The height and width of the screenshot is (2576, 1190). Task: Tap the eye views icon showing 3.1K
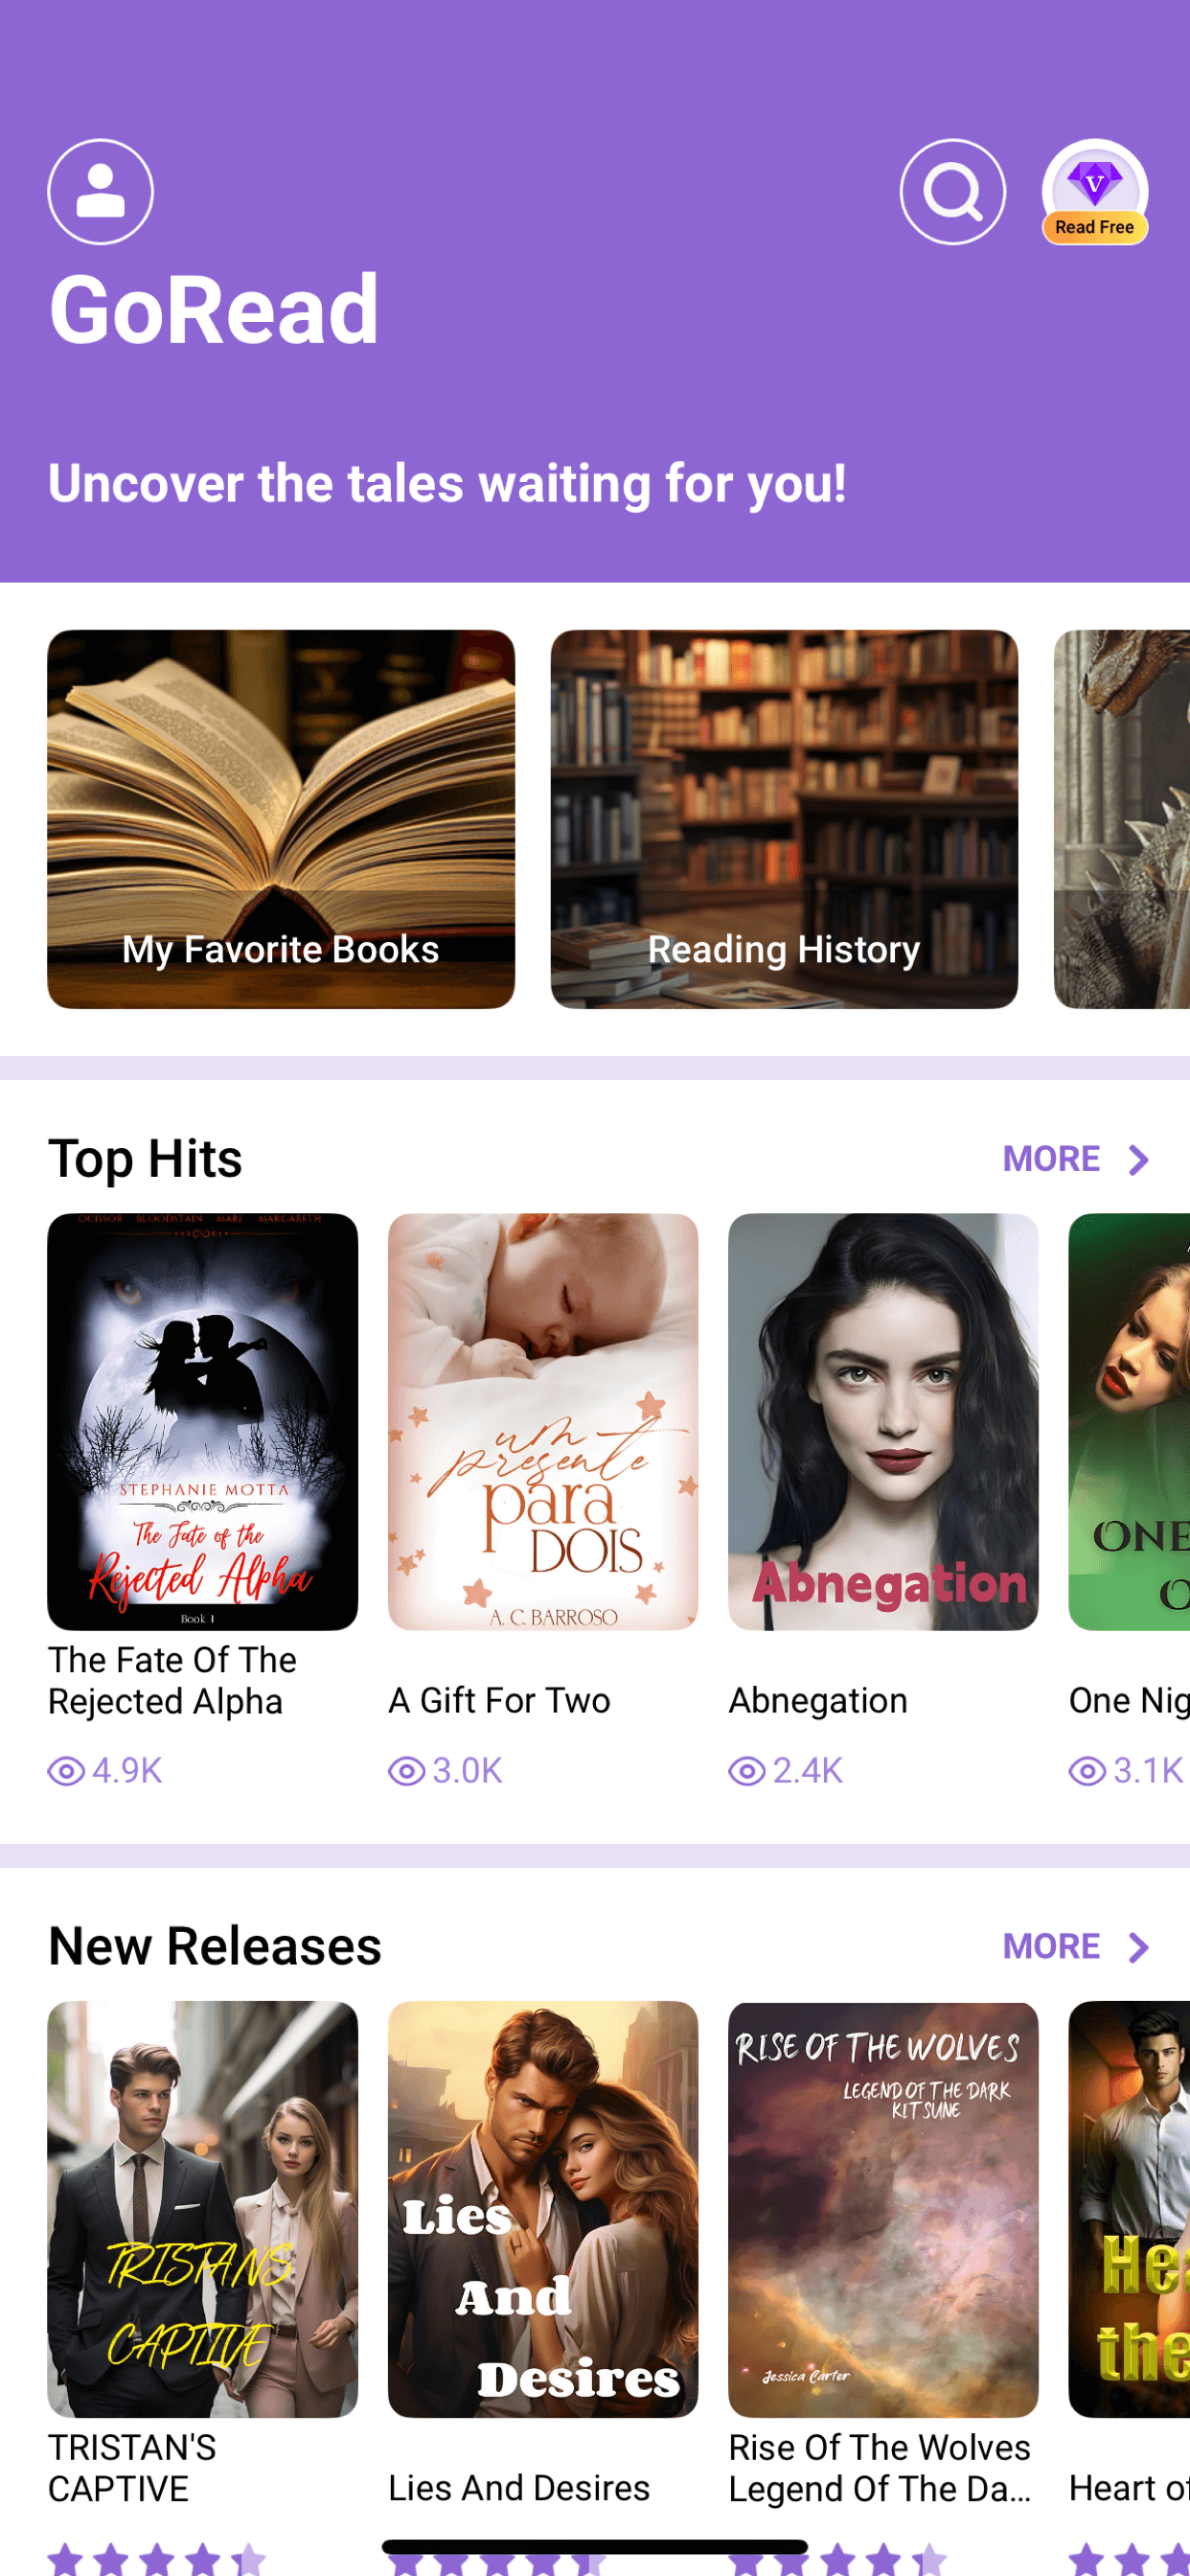pyautogui.click(x=1086, y=1771)
